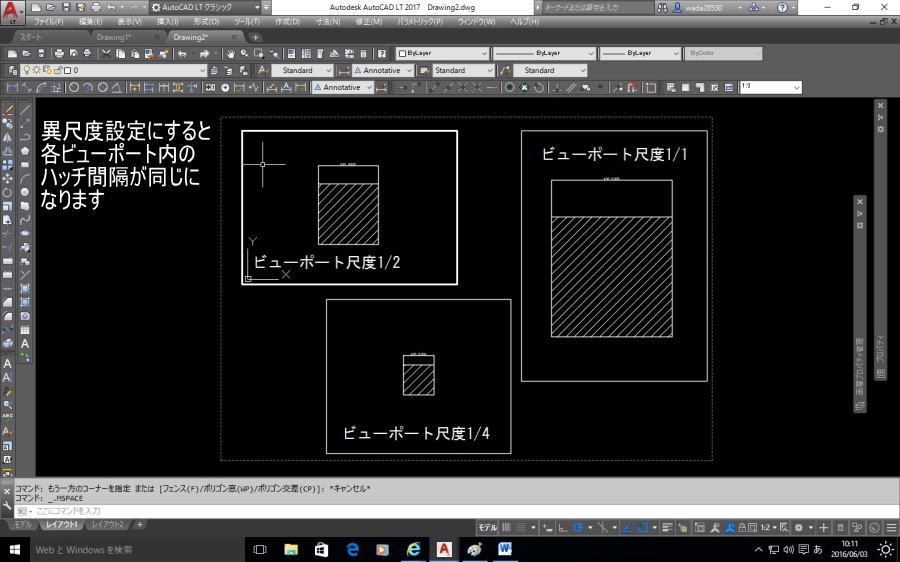
Task: Toggle viewport lock icon in status bar
Action: [742, 527]
